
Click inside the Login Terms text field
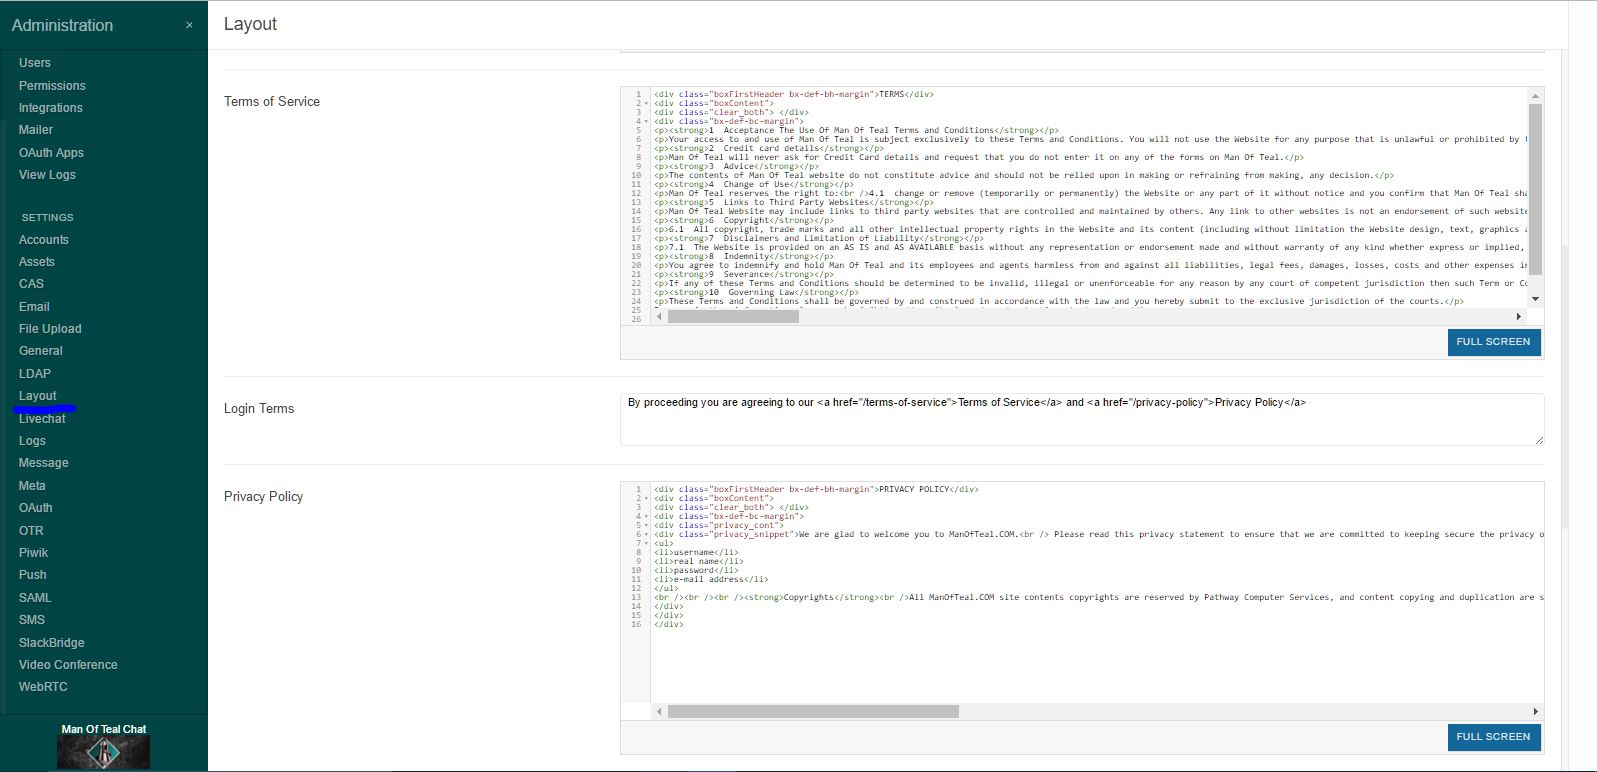click(1080, 419)
